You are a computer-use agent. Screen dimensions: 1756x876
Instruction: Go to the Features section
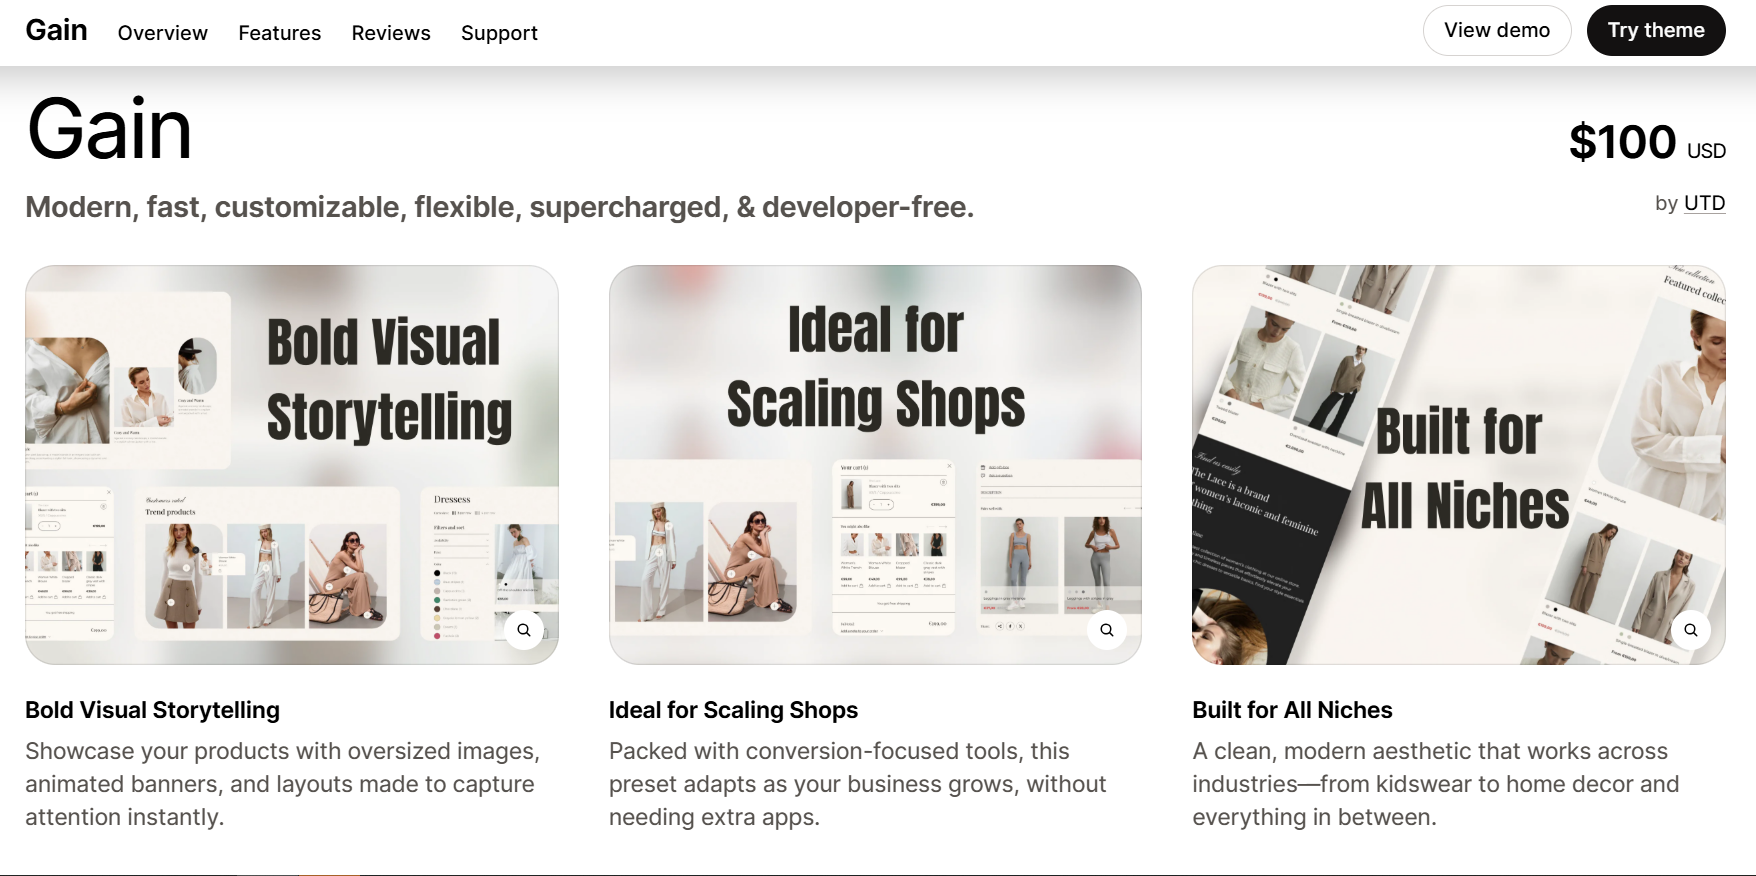(x=280, y=33)
